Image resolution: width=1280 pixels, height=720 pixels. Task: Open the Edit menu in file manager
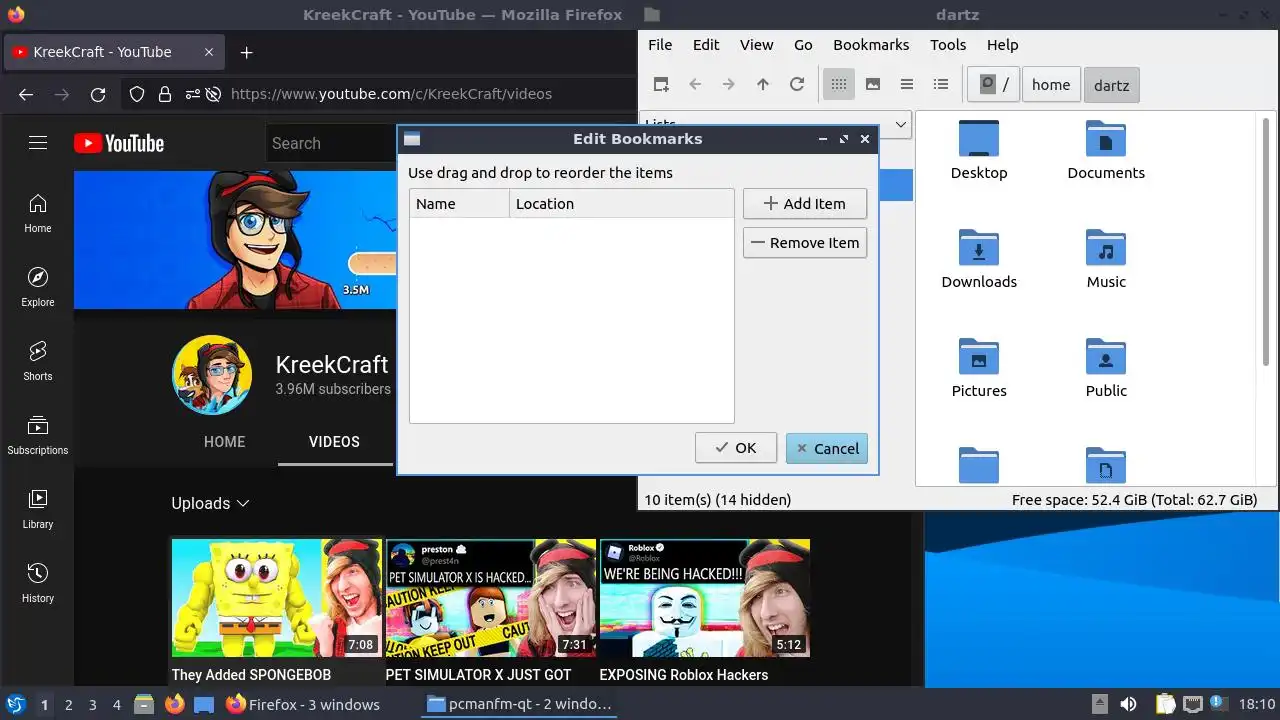706,45
